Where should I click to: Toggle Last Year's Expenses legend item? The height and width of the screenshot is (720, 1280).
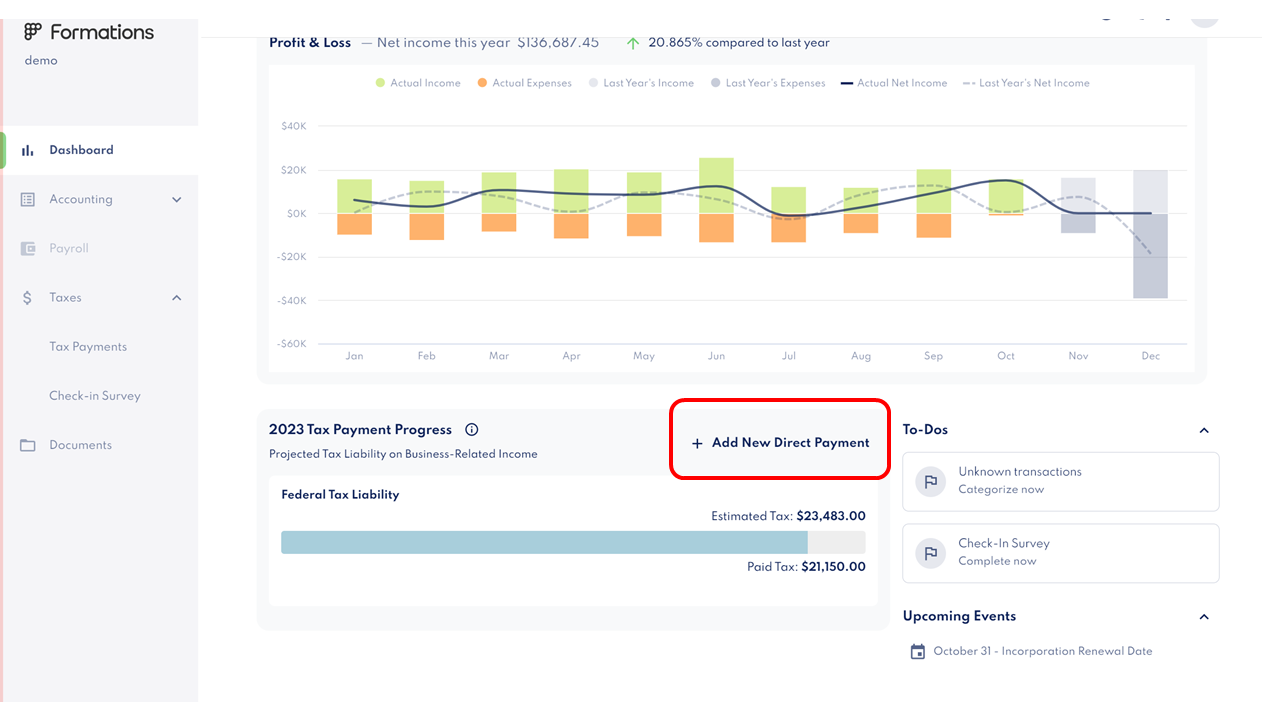click(x=768, y=83)
